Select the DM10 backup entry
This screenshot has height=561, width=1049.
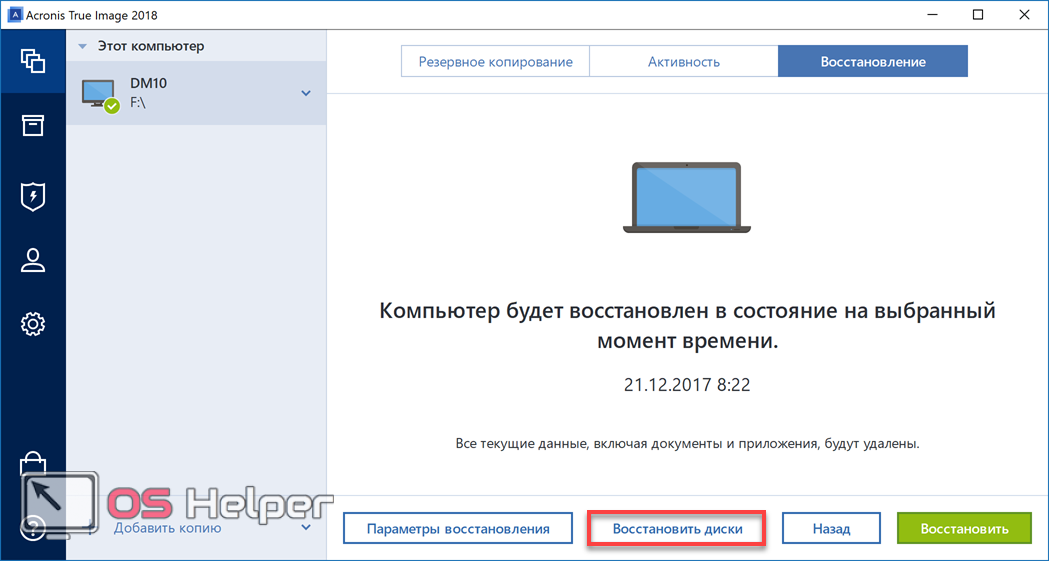pos(190,93)
